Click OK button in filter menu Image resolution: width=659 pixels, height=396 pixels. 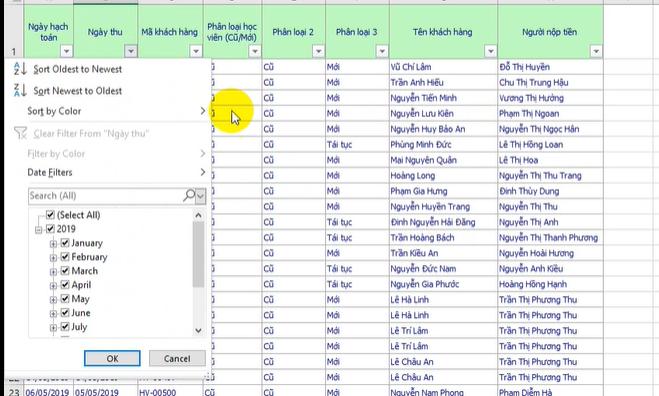tap(112, 359)
